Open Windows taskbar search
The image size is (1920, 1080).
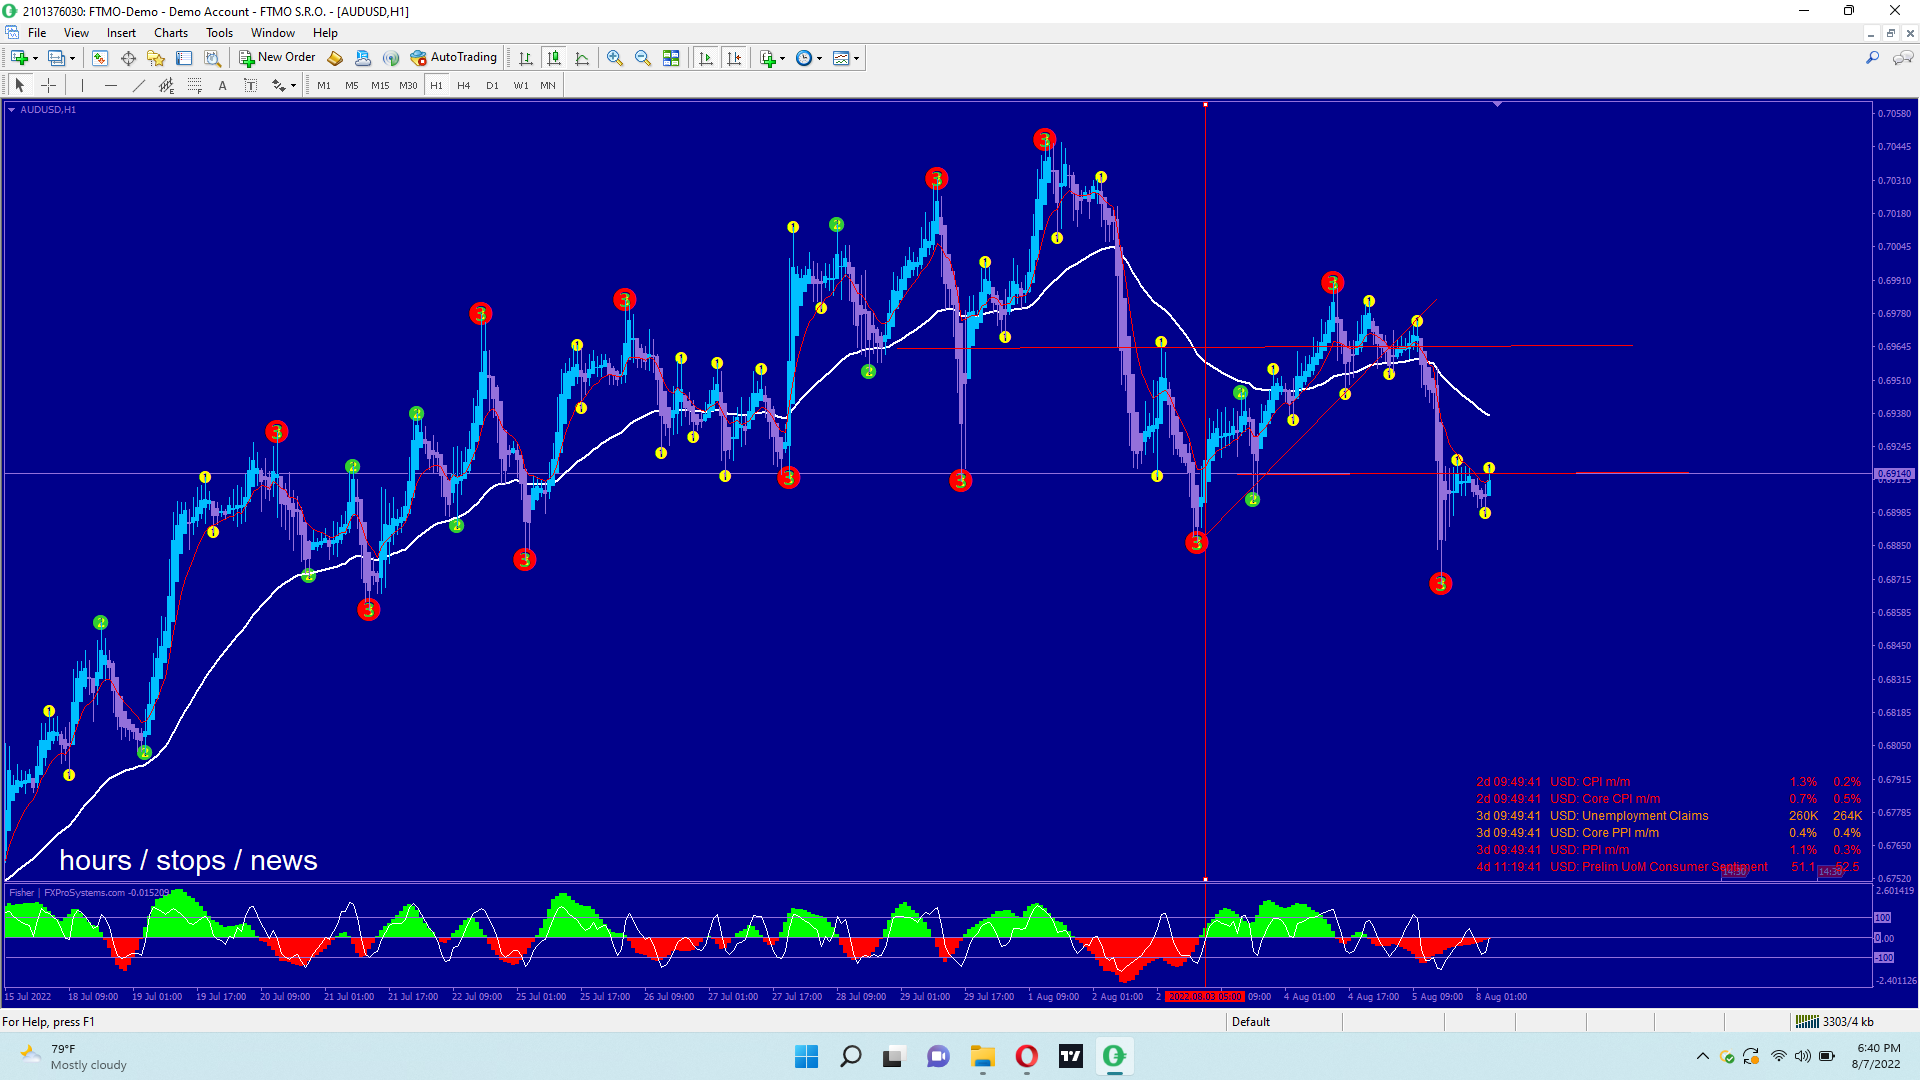[850, 1056]
